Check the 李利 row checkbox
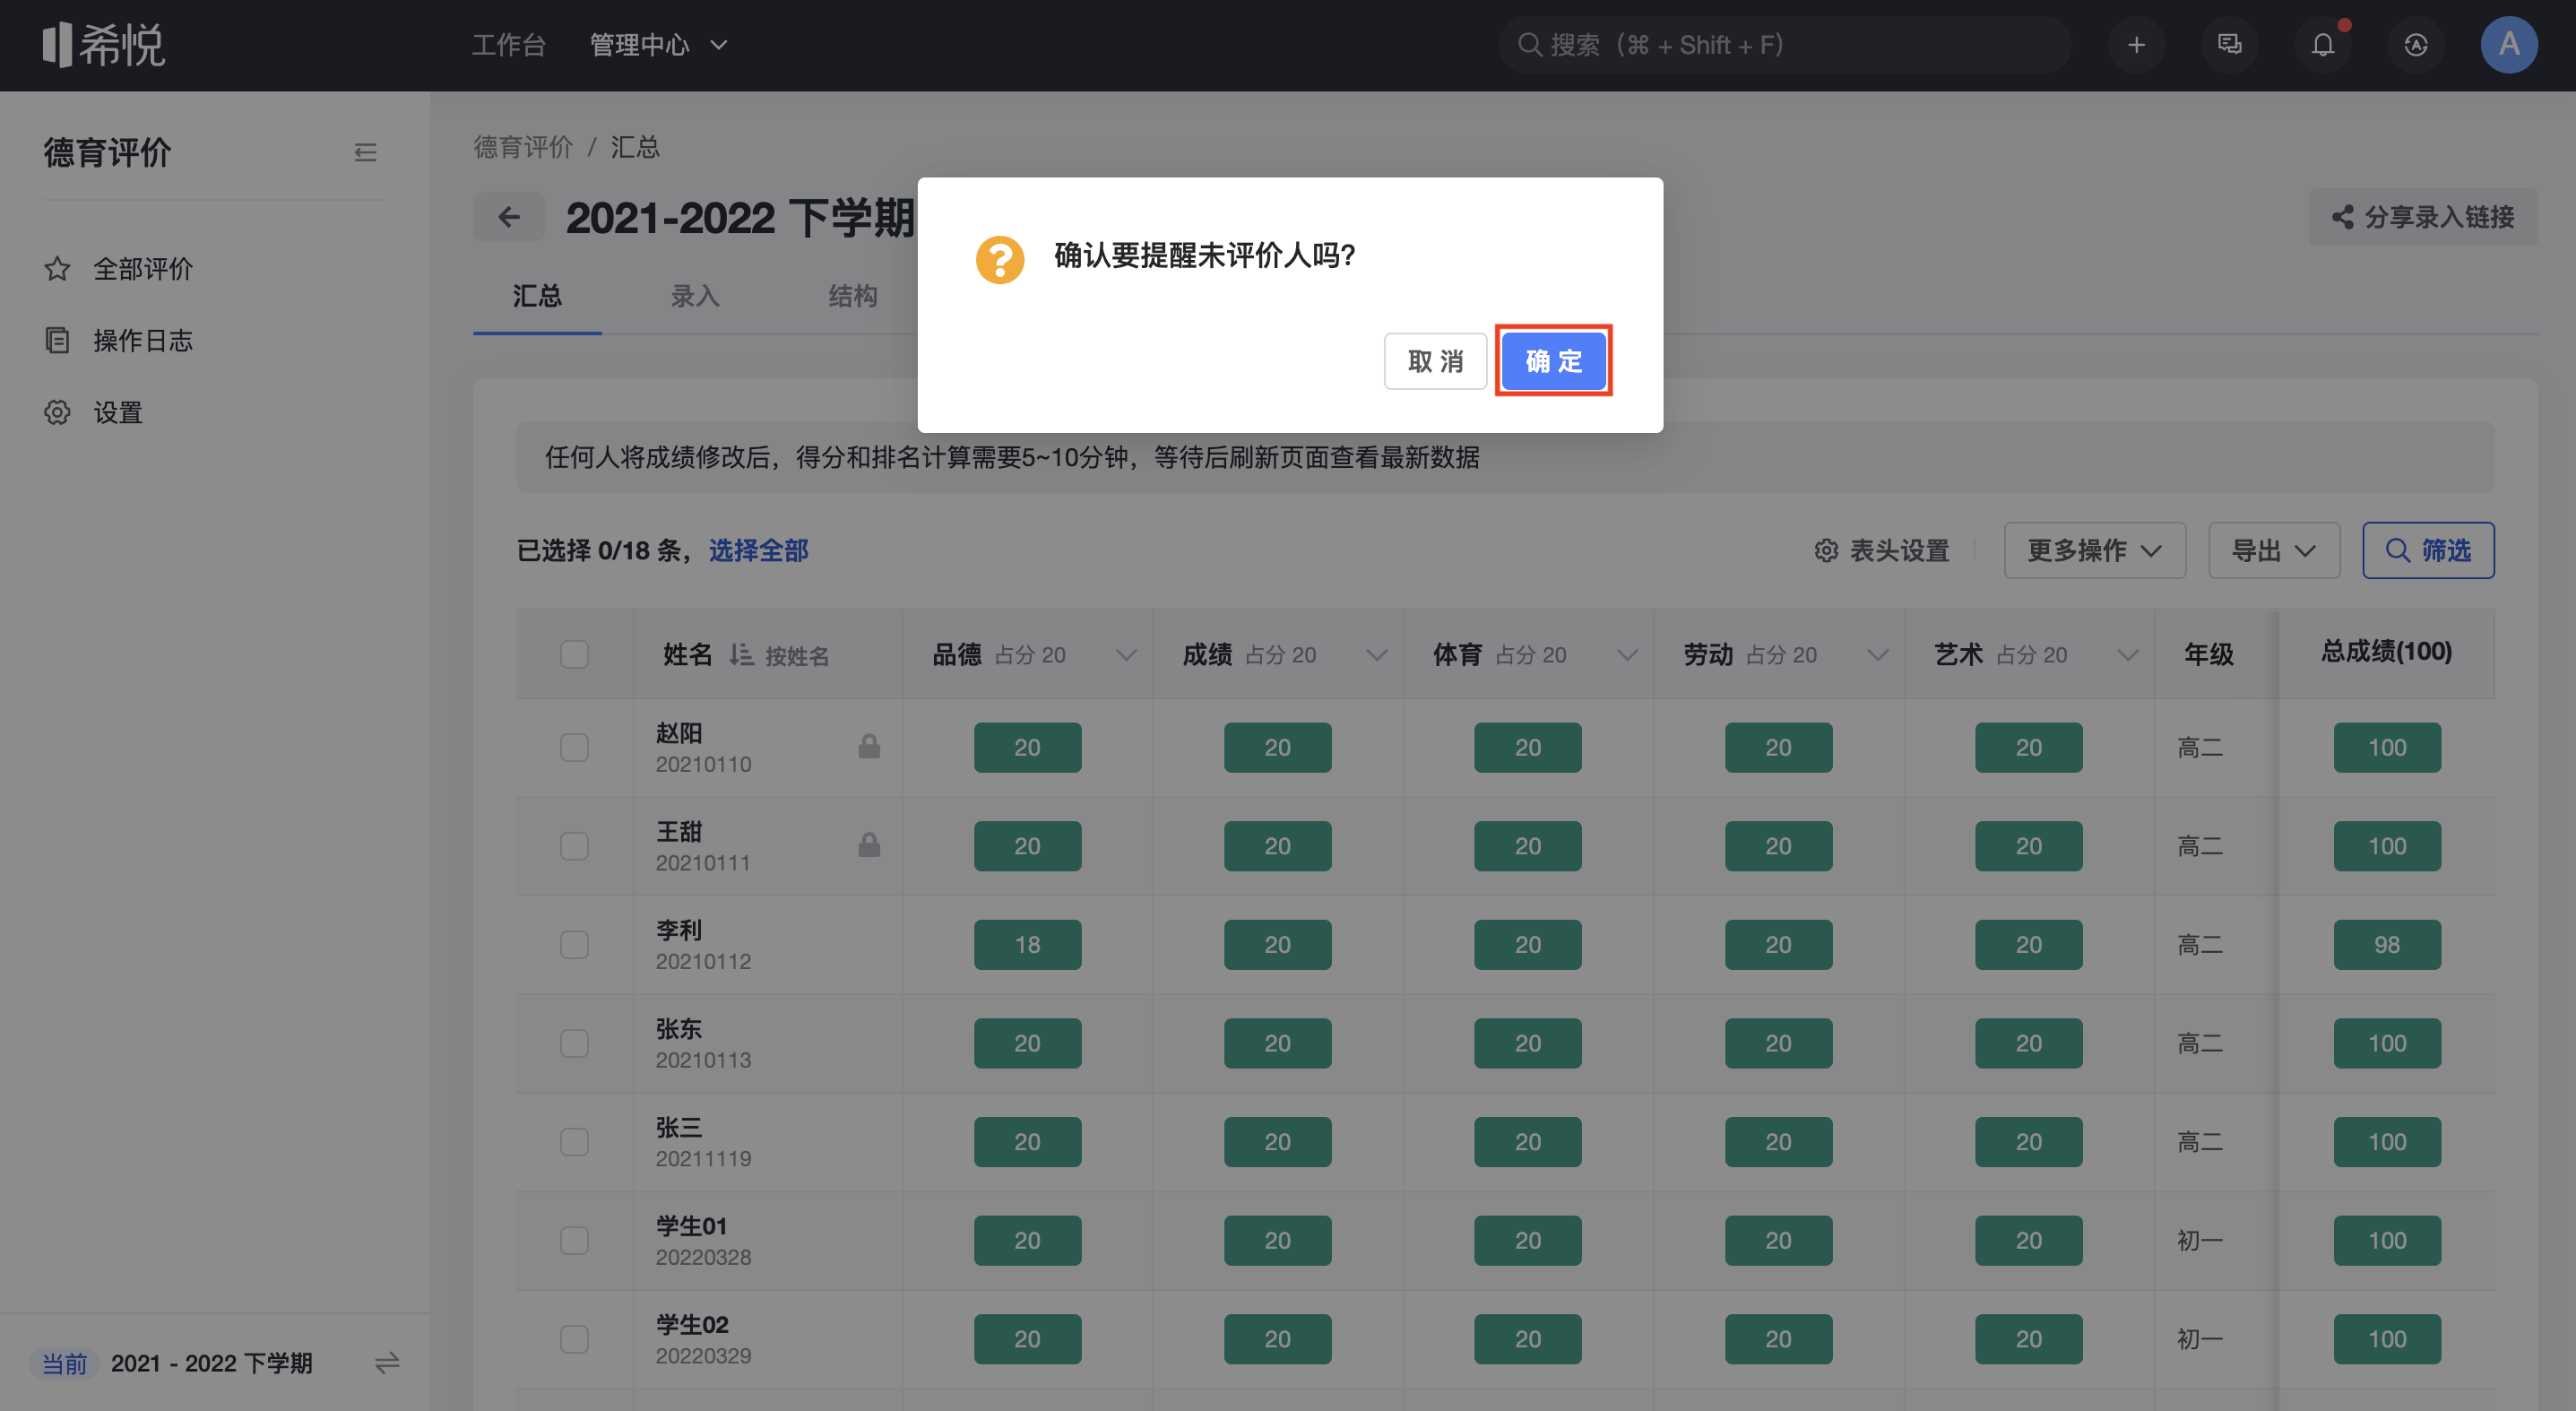Image resolution: width=2576 pixels, height=1411 pixels. pyautogui.click(x=574, y=945)
